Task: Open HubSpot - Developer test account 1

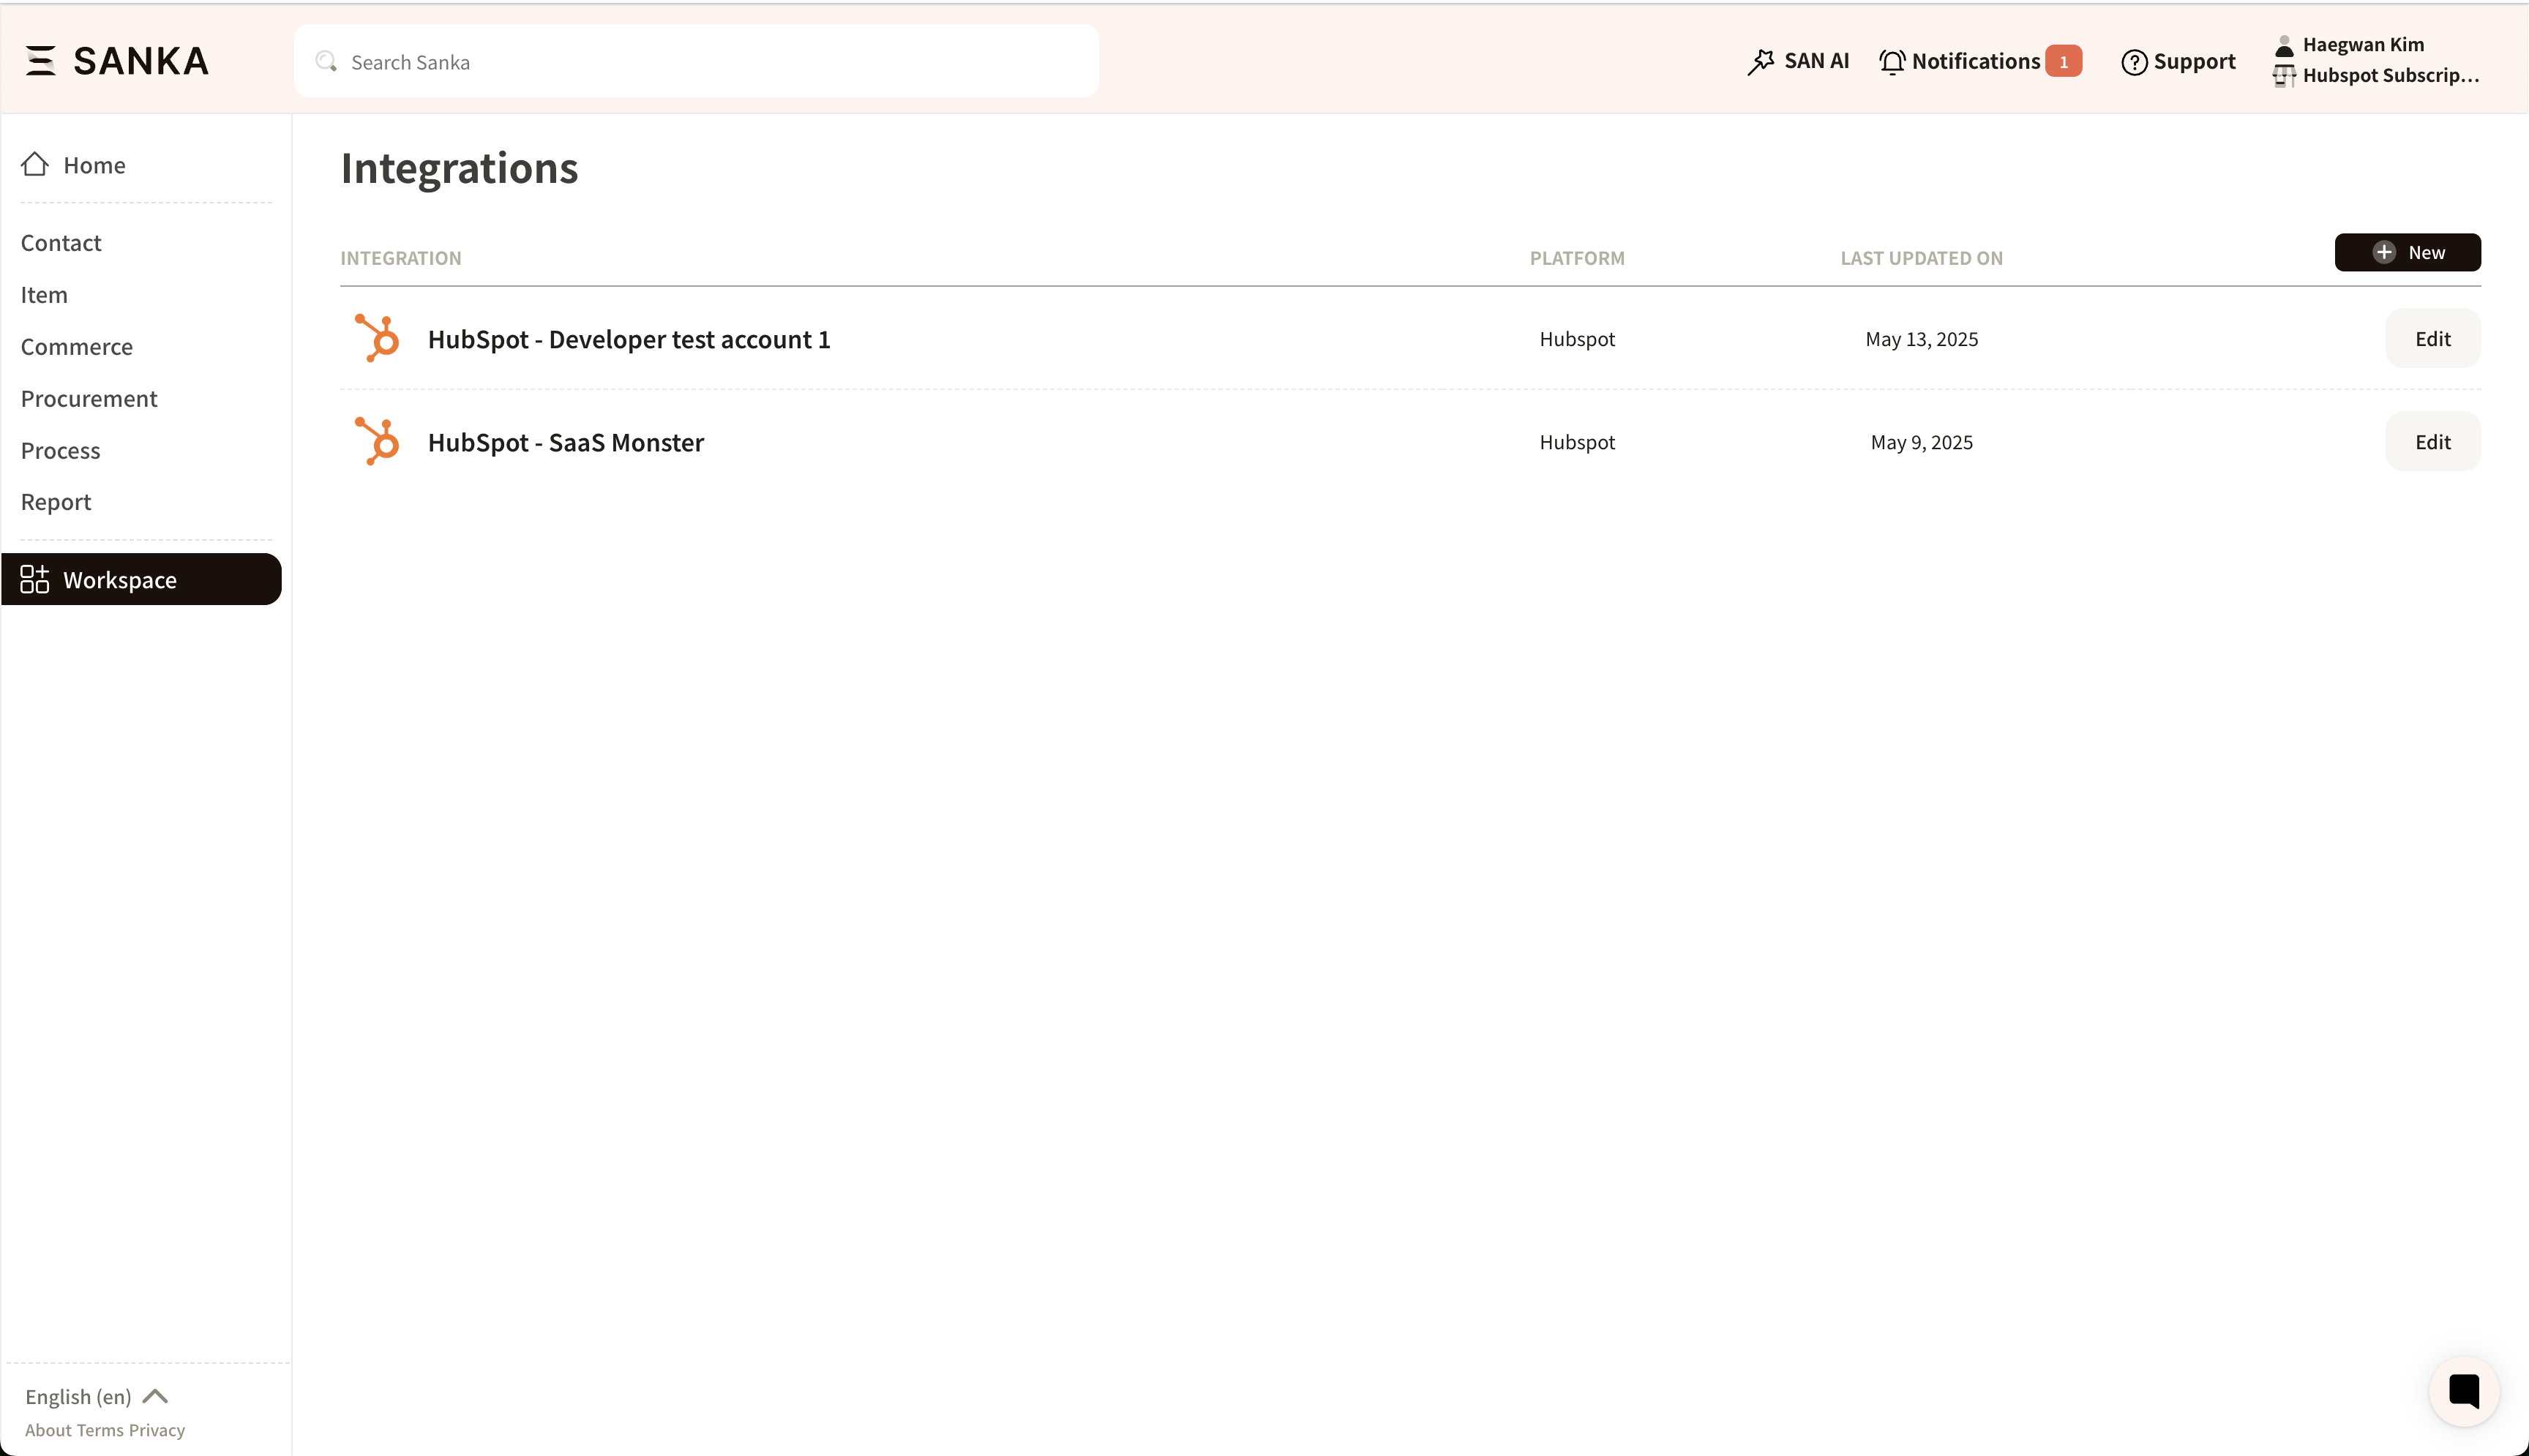Action: click(x=629, y=339)
